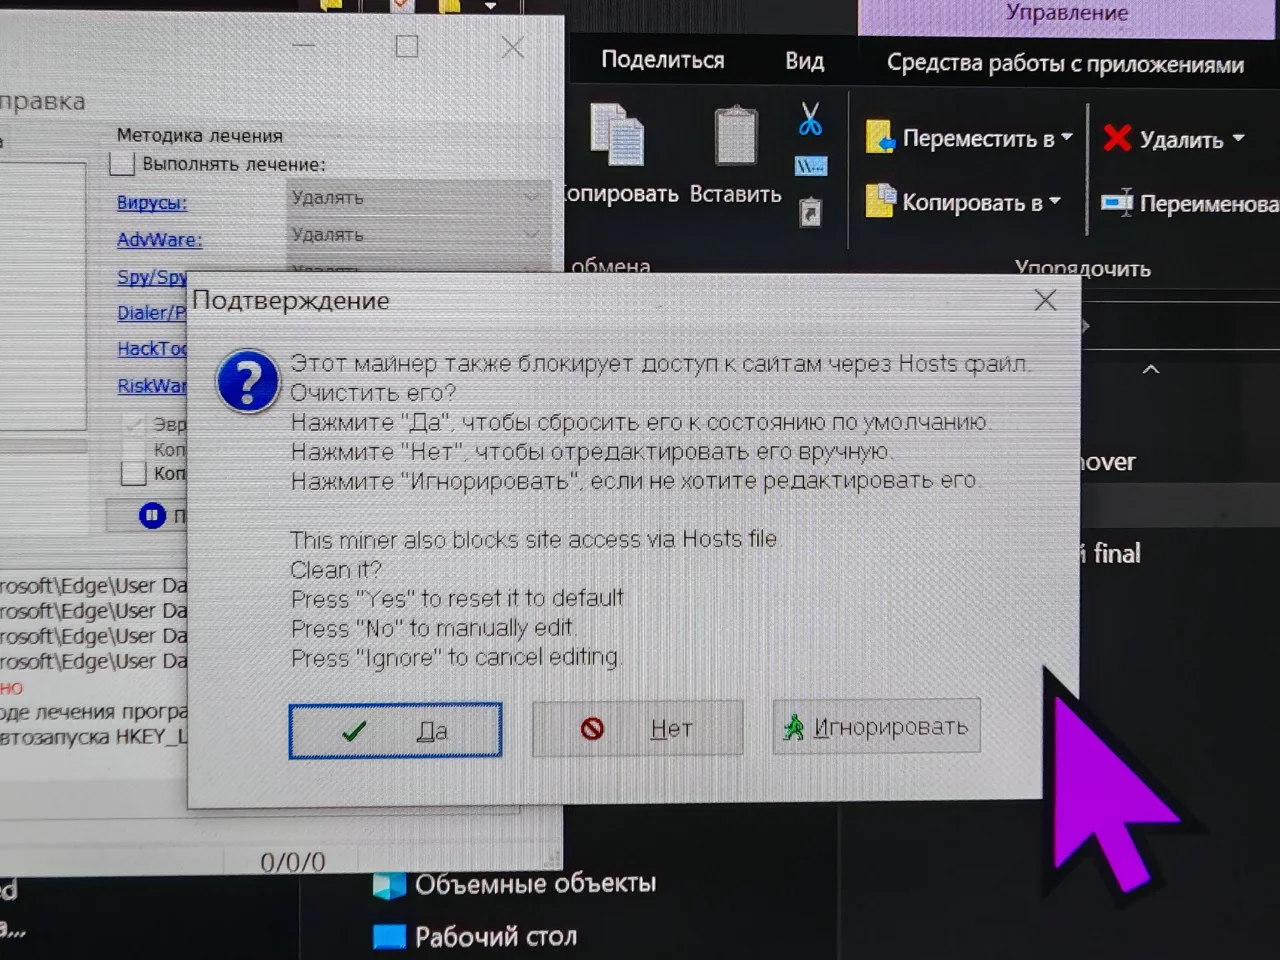Open the AdvWare action dropdown
Viewport: 1280px width, 960px height.
(x=418, y=235)
